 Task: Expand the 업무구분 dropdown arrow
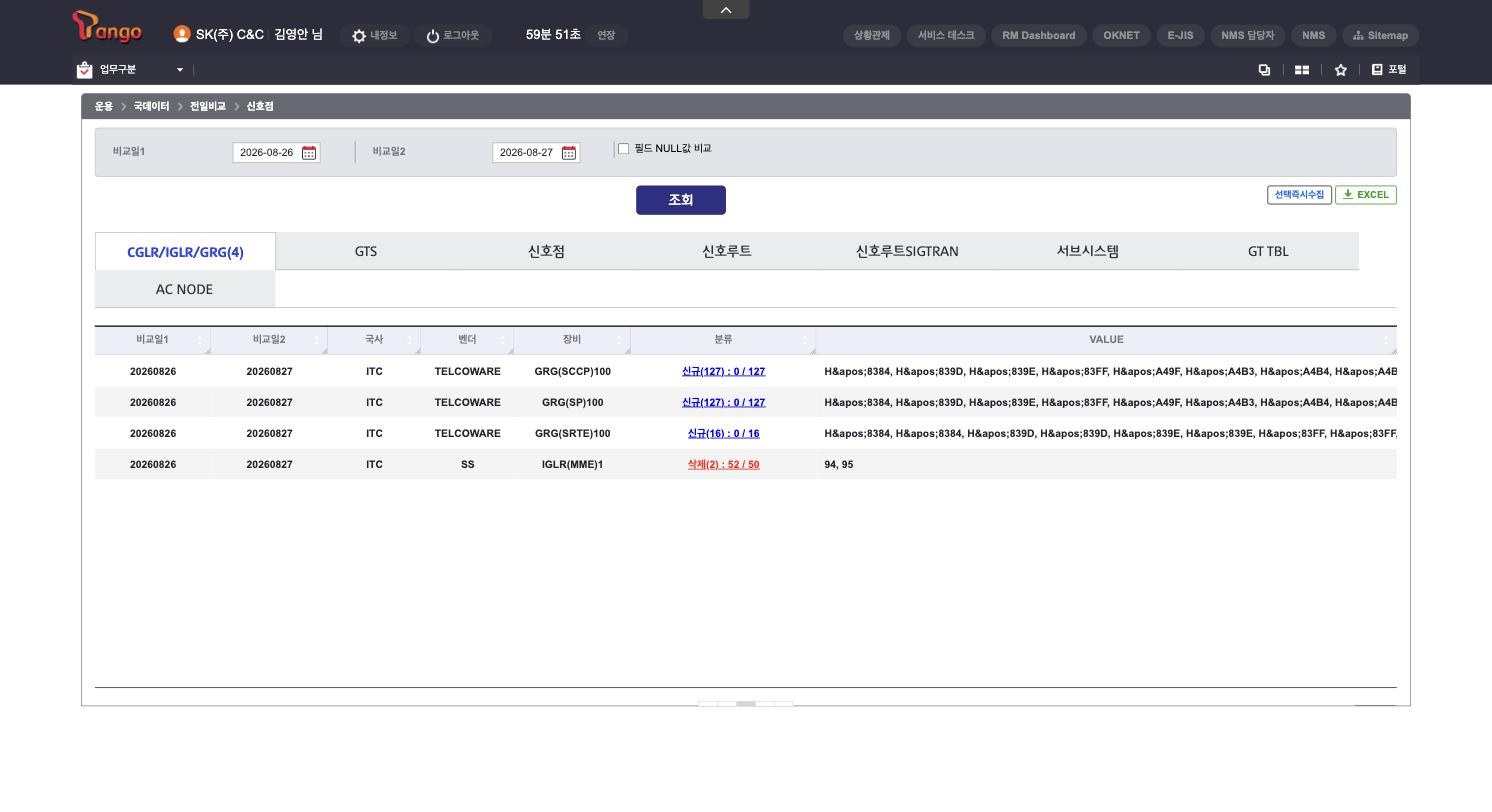click(180, 70)
